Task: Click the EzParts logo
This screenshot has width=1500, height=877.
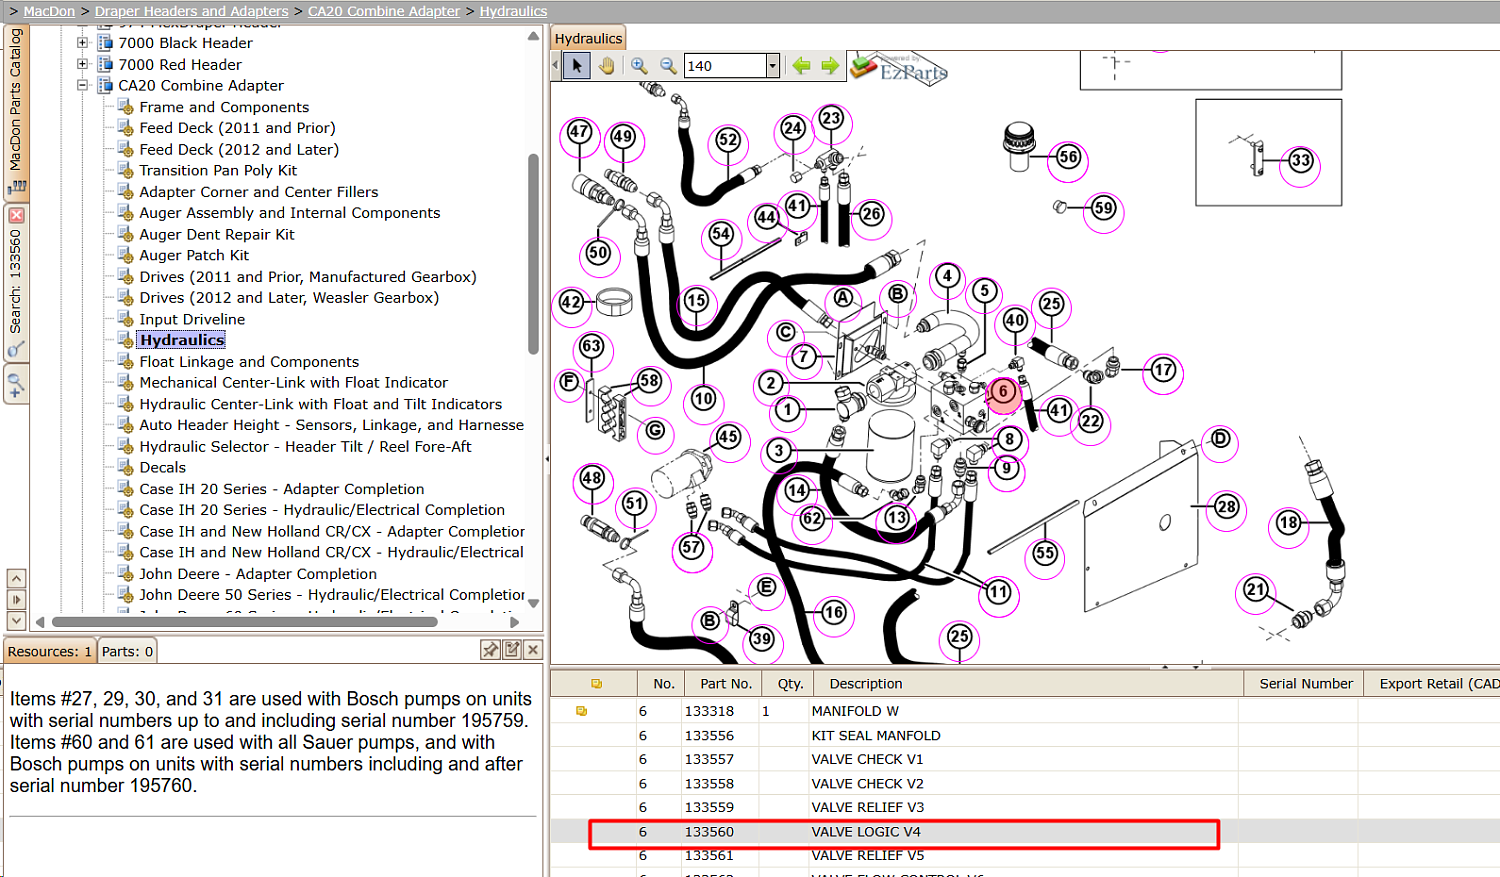Action: tap(899, 68)
